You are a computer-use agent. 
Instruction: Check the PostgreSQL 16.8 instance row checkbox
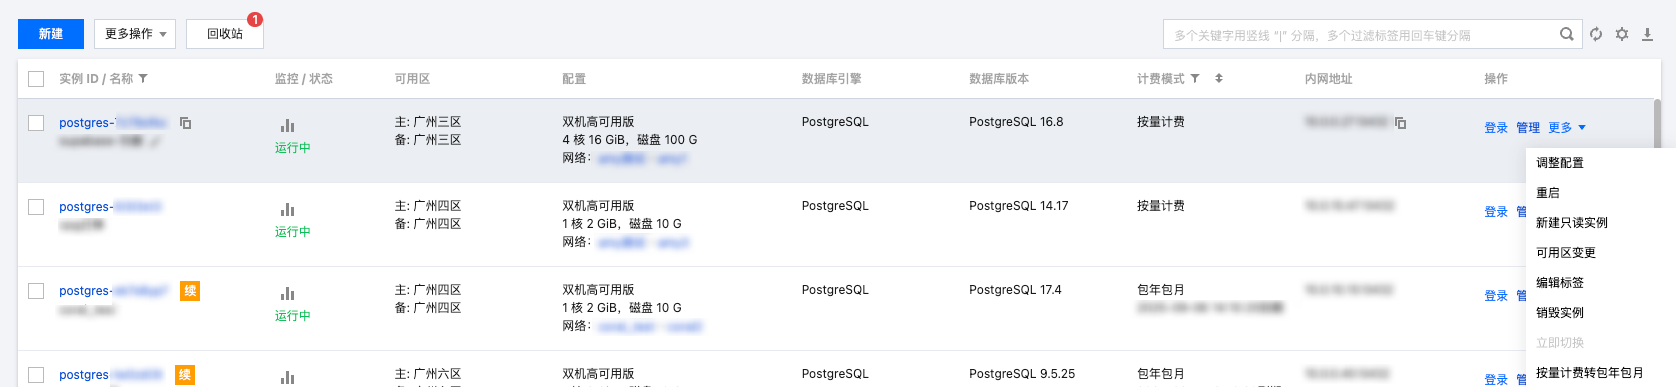click(x=36, y=123)
